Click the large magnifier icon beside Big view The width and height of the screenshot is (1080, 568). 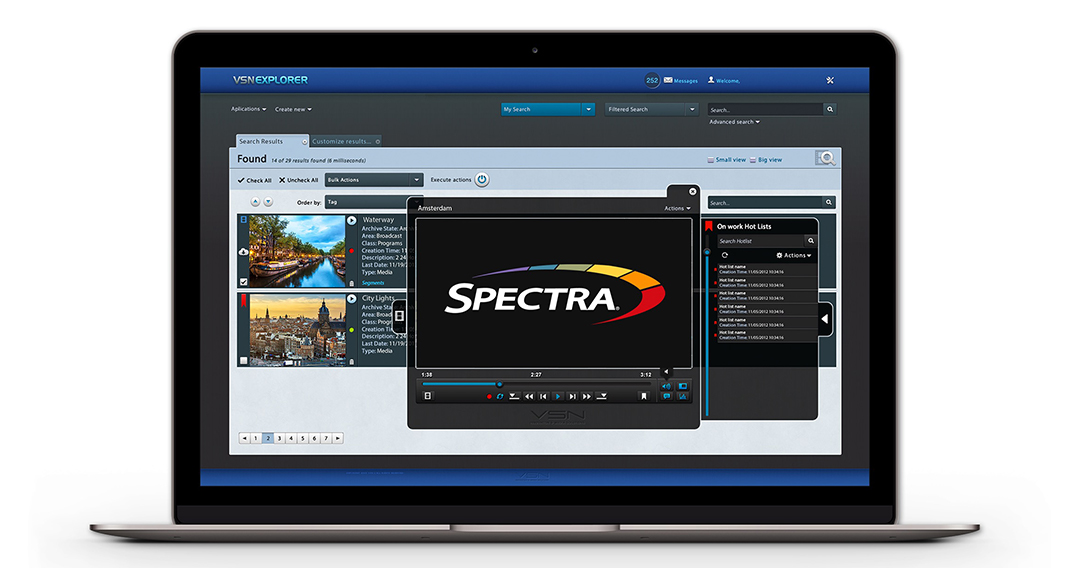(x=826, y=158)
